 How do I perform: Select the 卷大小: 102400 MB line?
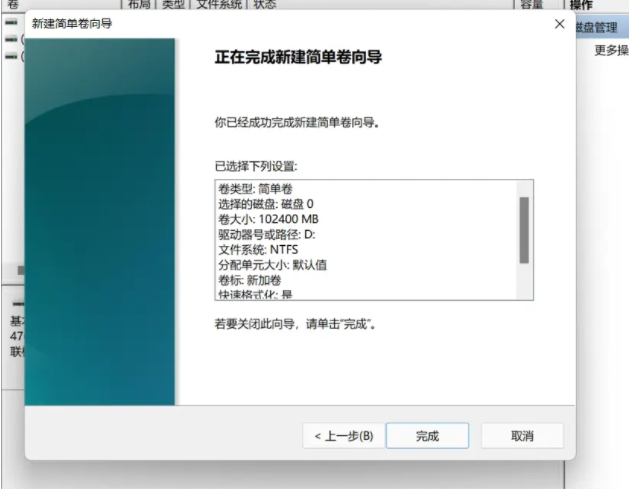[x=268, y=219]
